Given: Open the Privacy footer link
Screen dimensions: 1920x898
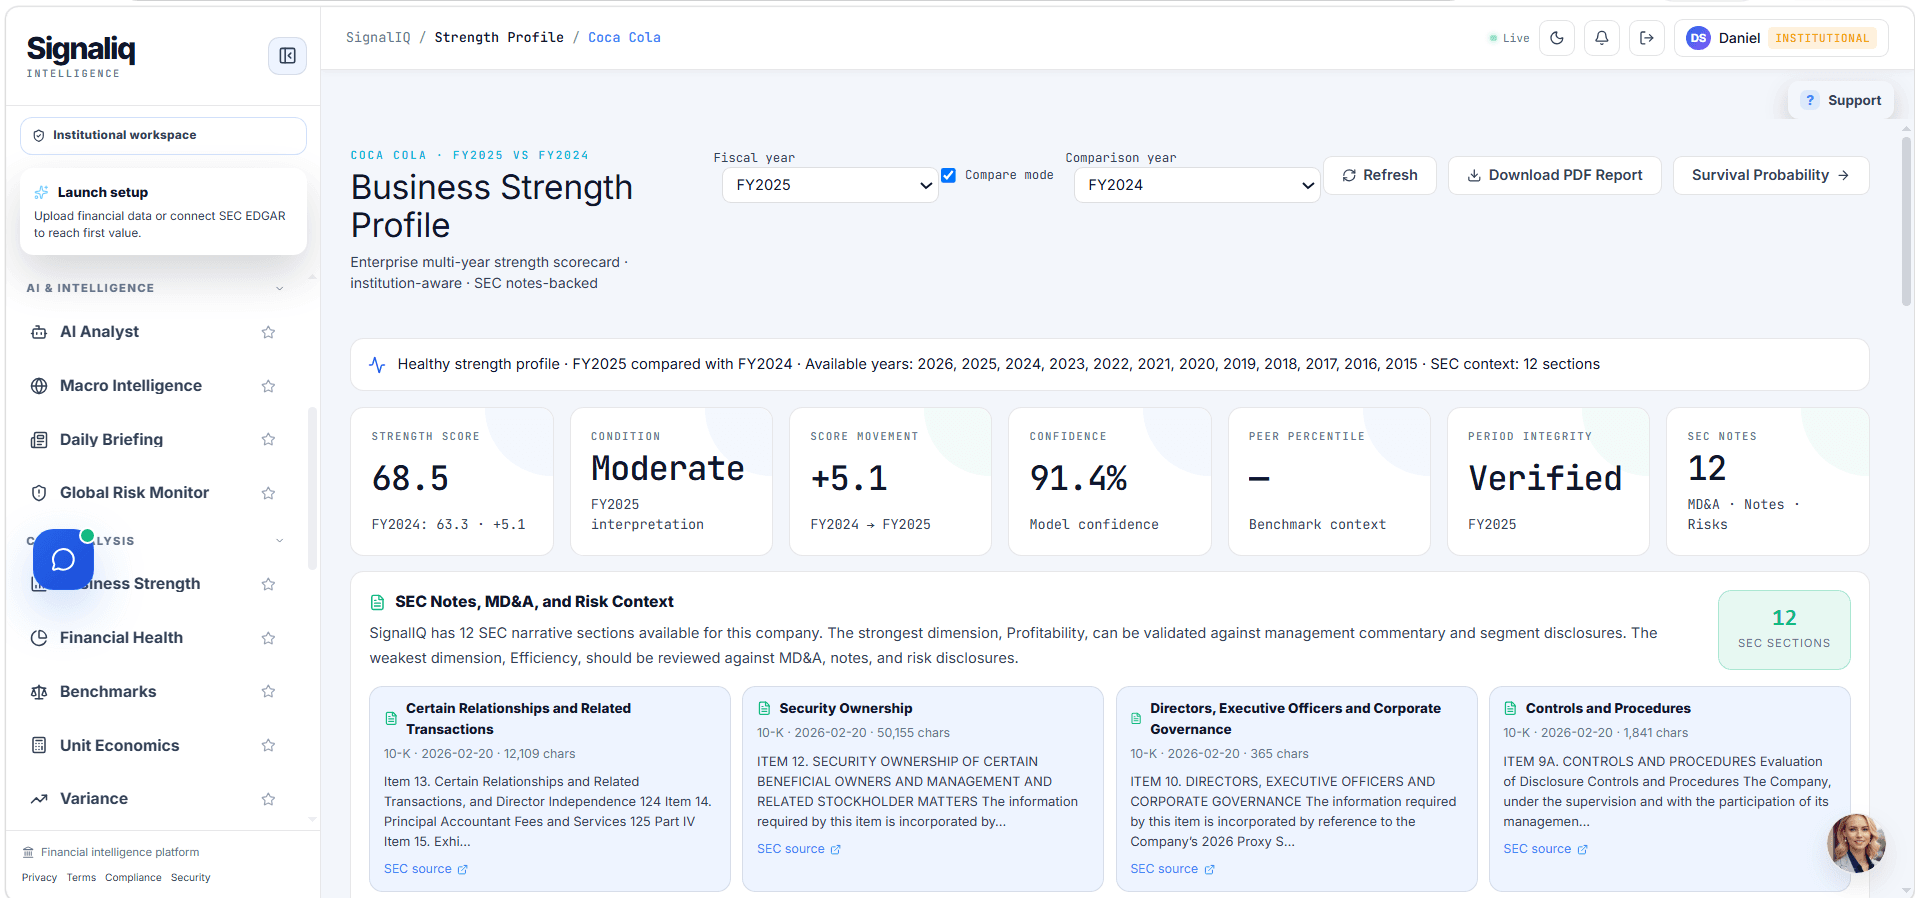Looking at the screenshot, I should (39, 878).
